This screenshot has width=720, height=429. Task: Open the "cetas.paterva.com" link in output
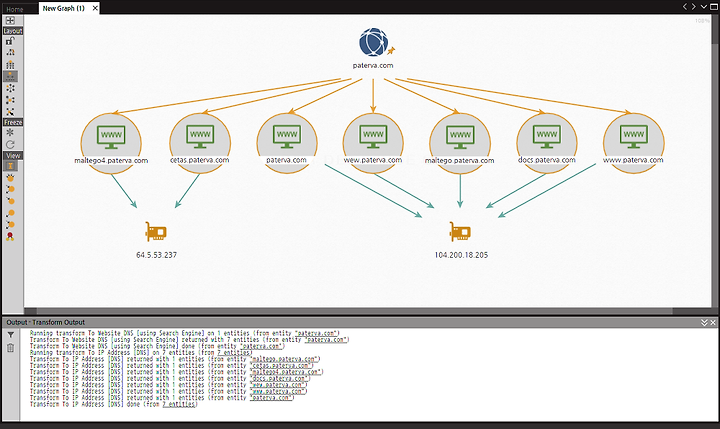(x=281, y=366)
